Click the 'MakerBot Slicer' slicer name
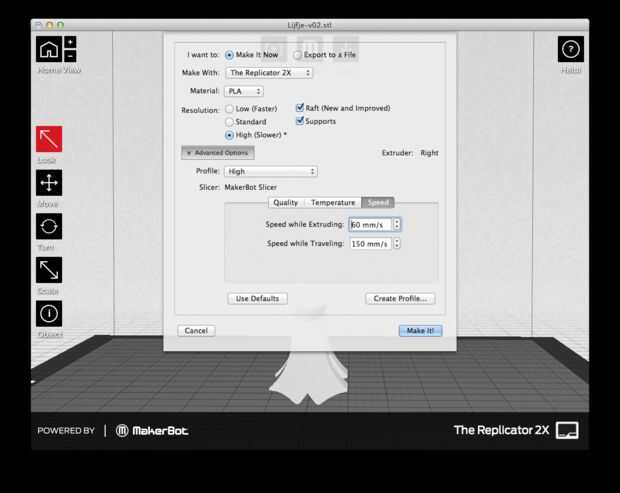Screen dimensions: 620x493 [x=251, y=187]
